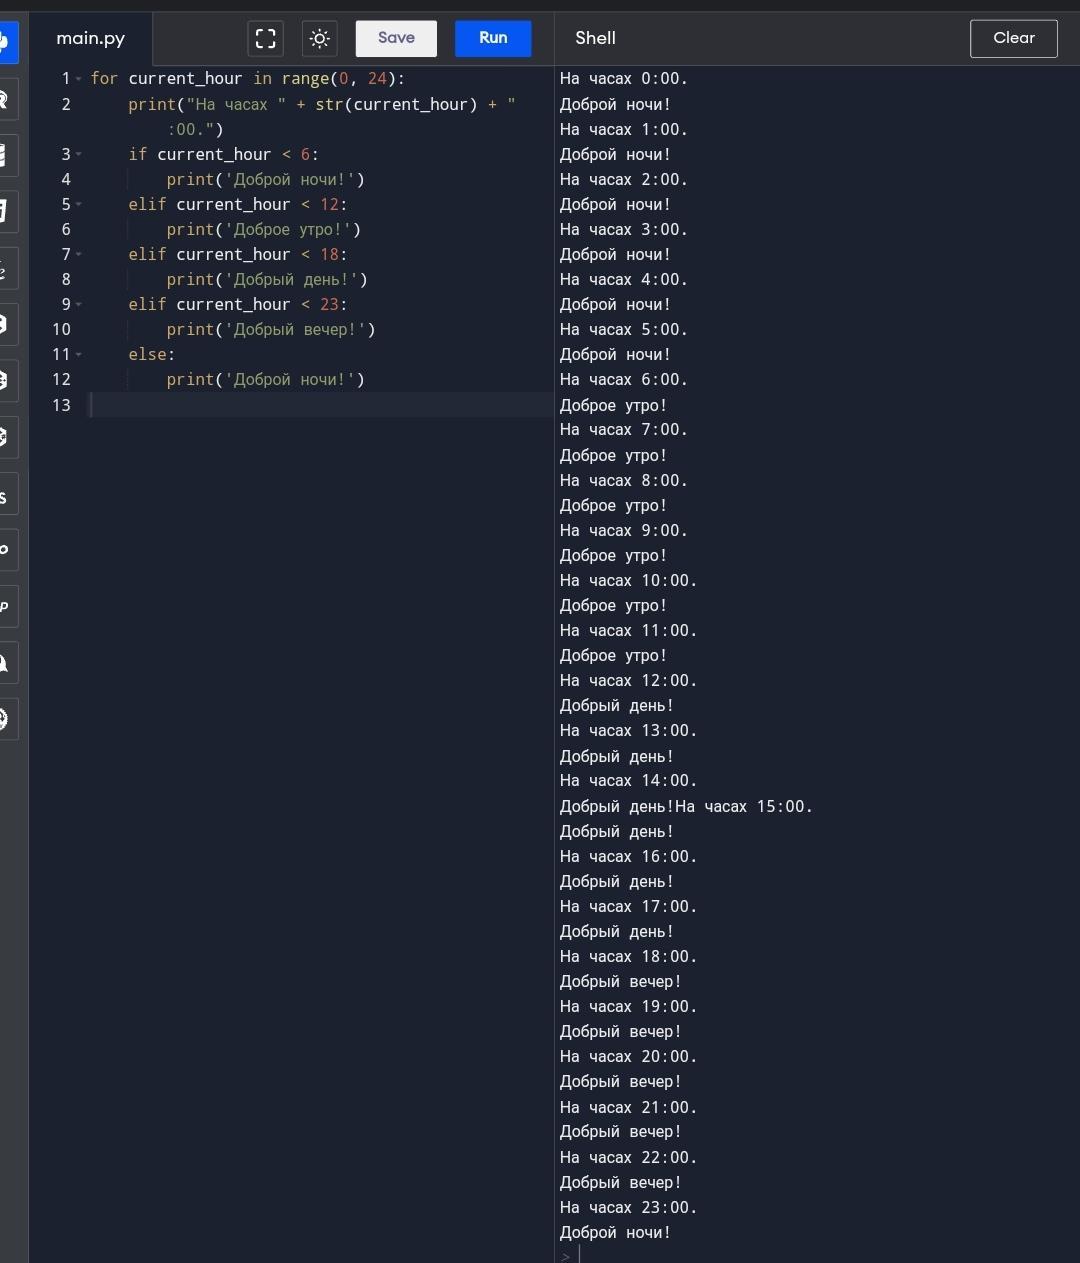Viewport: 1080px width, 1263px height.
Task: Collapse the elif block at line 9
Action: 79,304
